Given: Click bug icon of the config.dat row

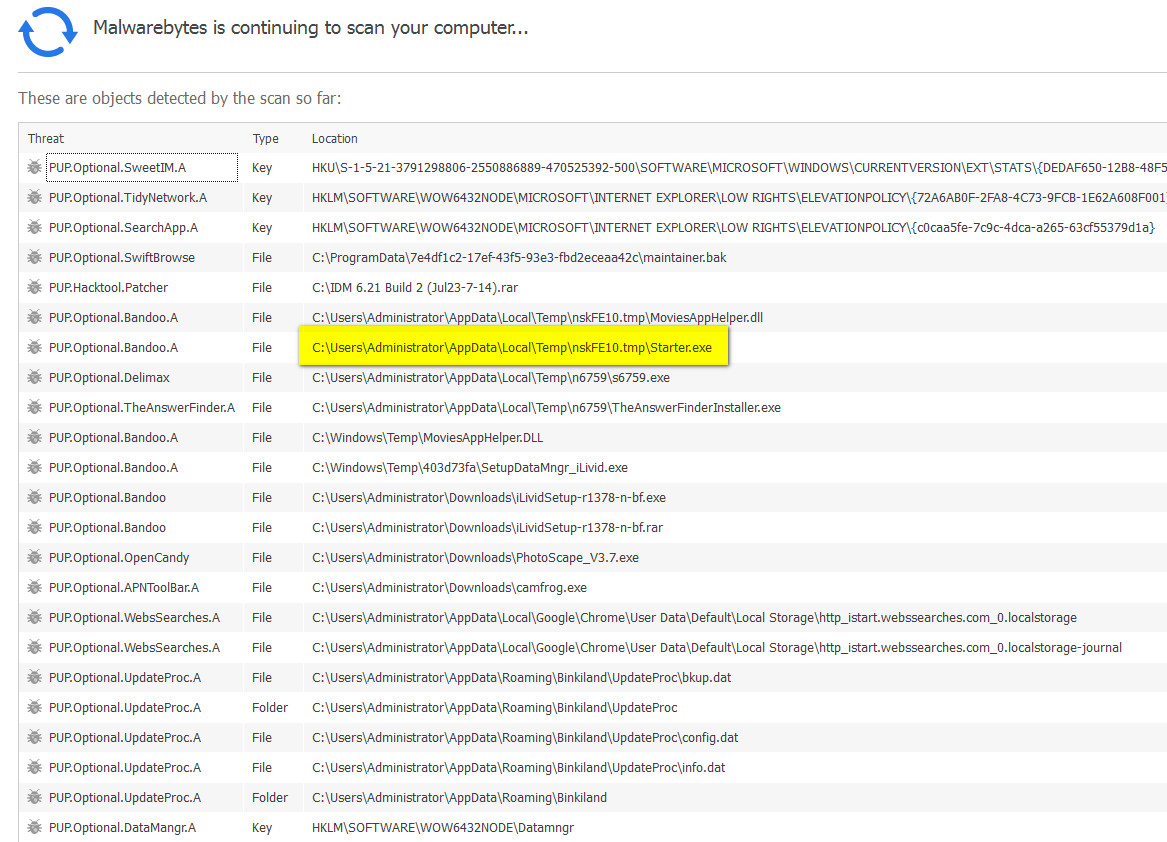Looking at the screenshot, I should click(x=34, y=737).
